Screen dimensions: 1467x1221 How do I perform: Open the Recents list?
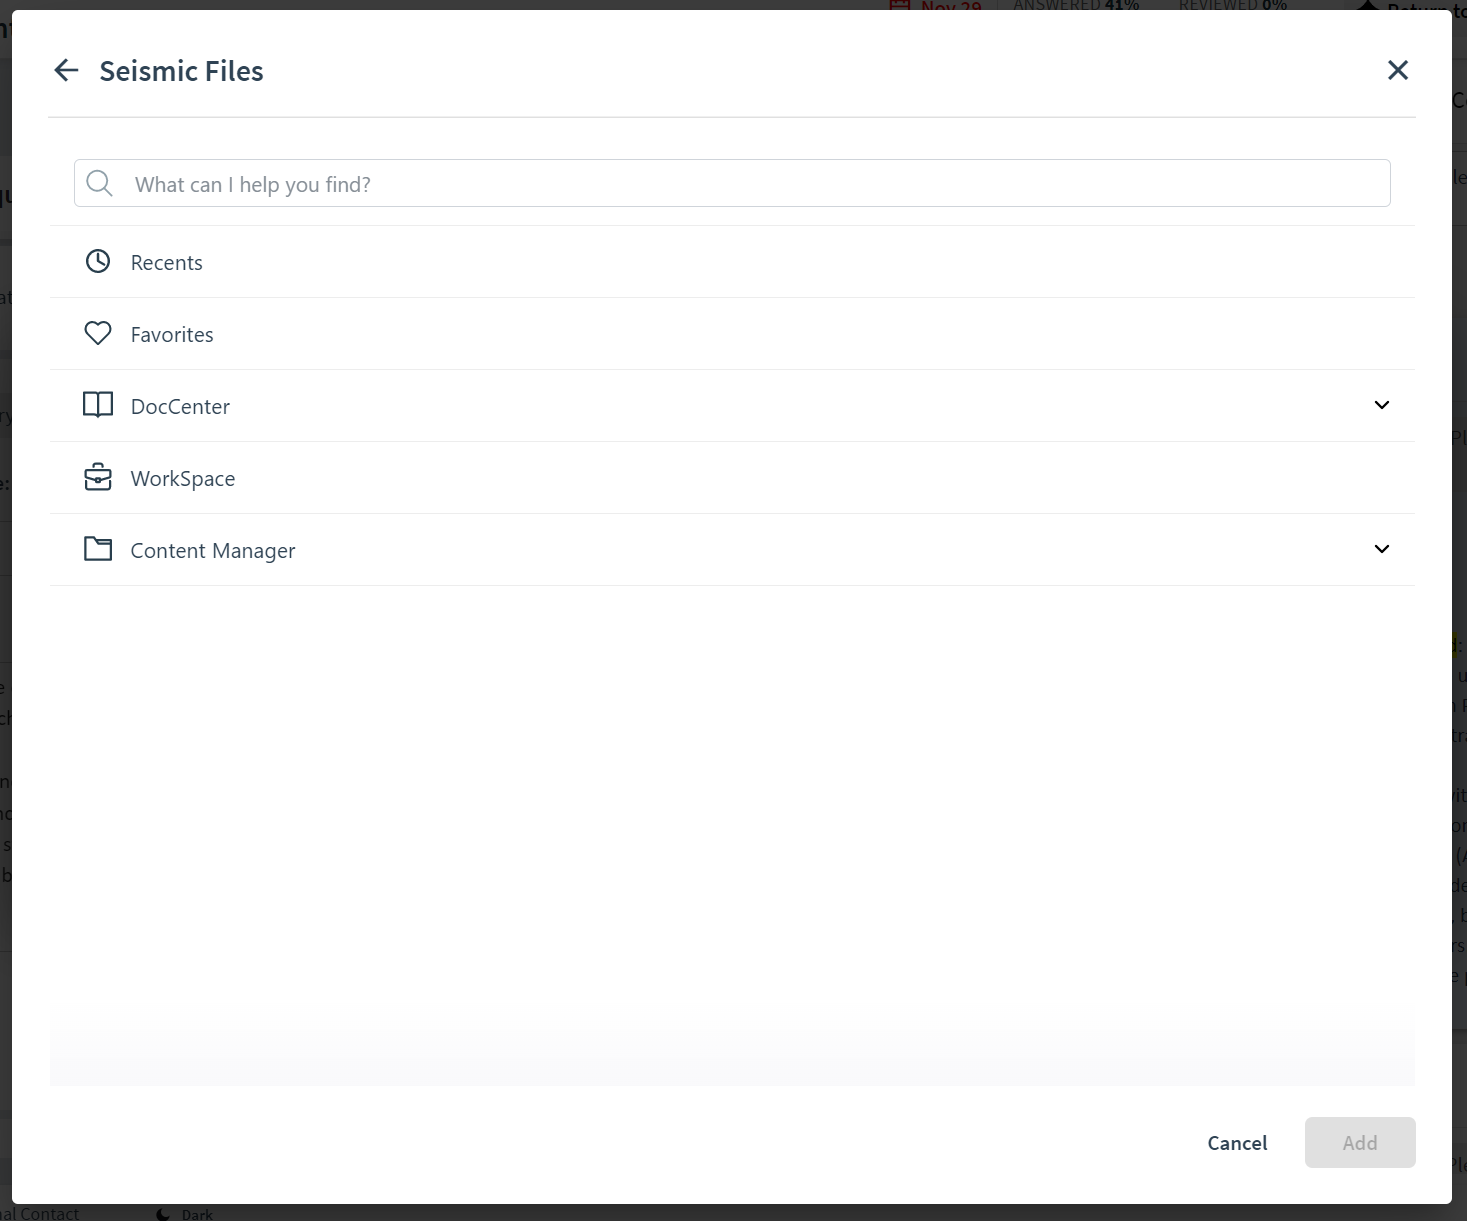click(x=732, y=262)
